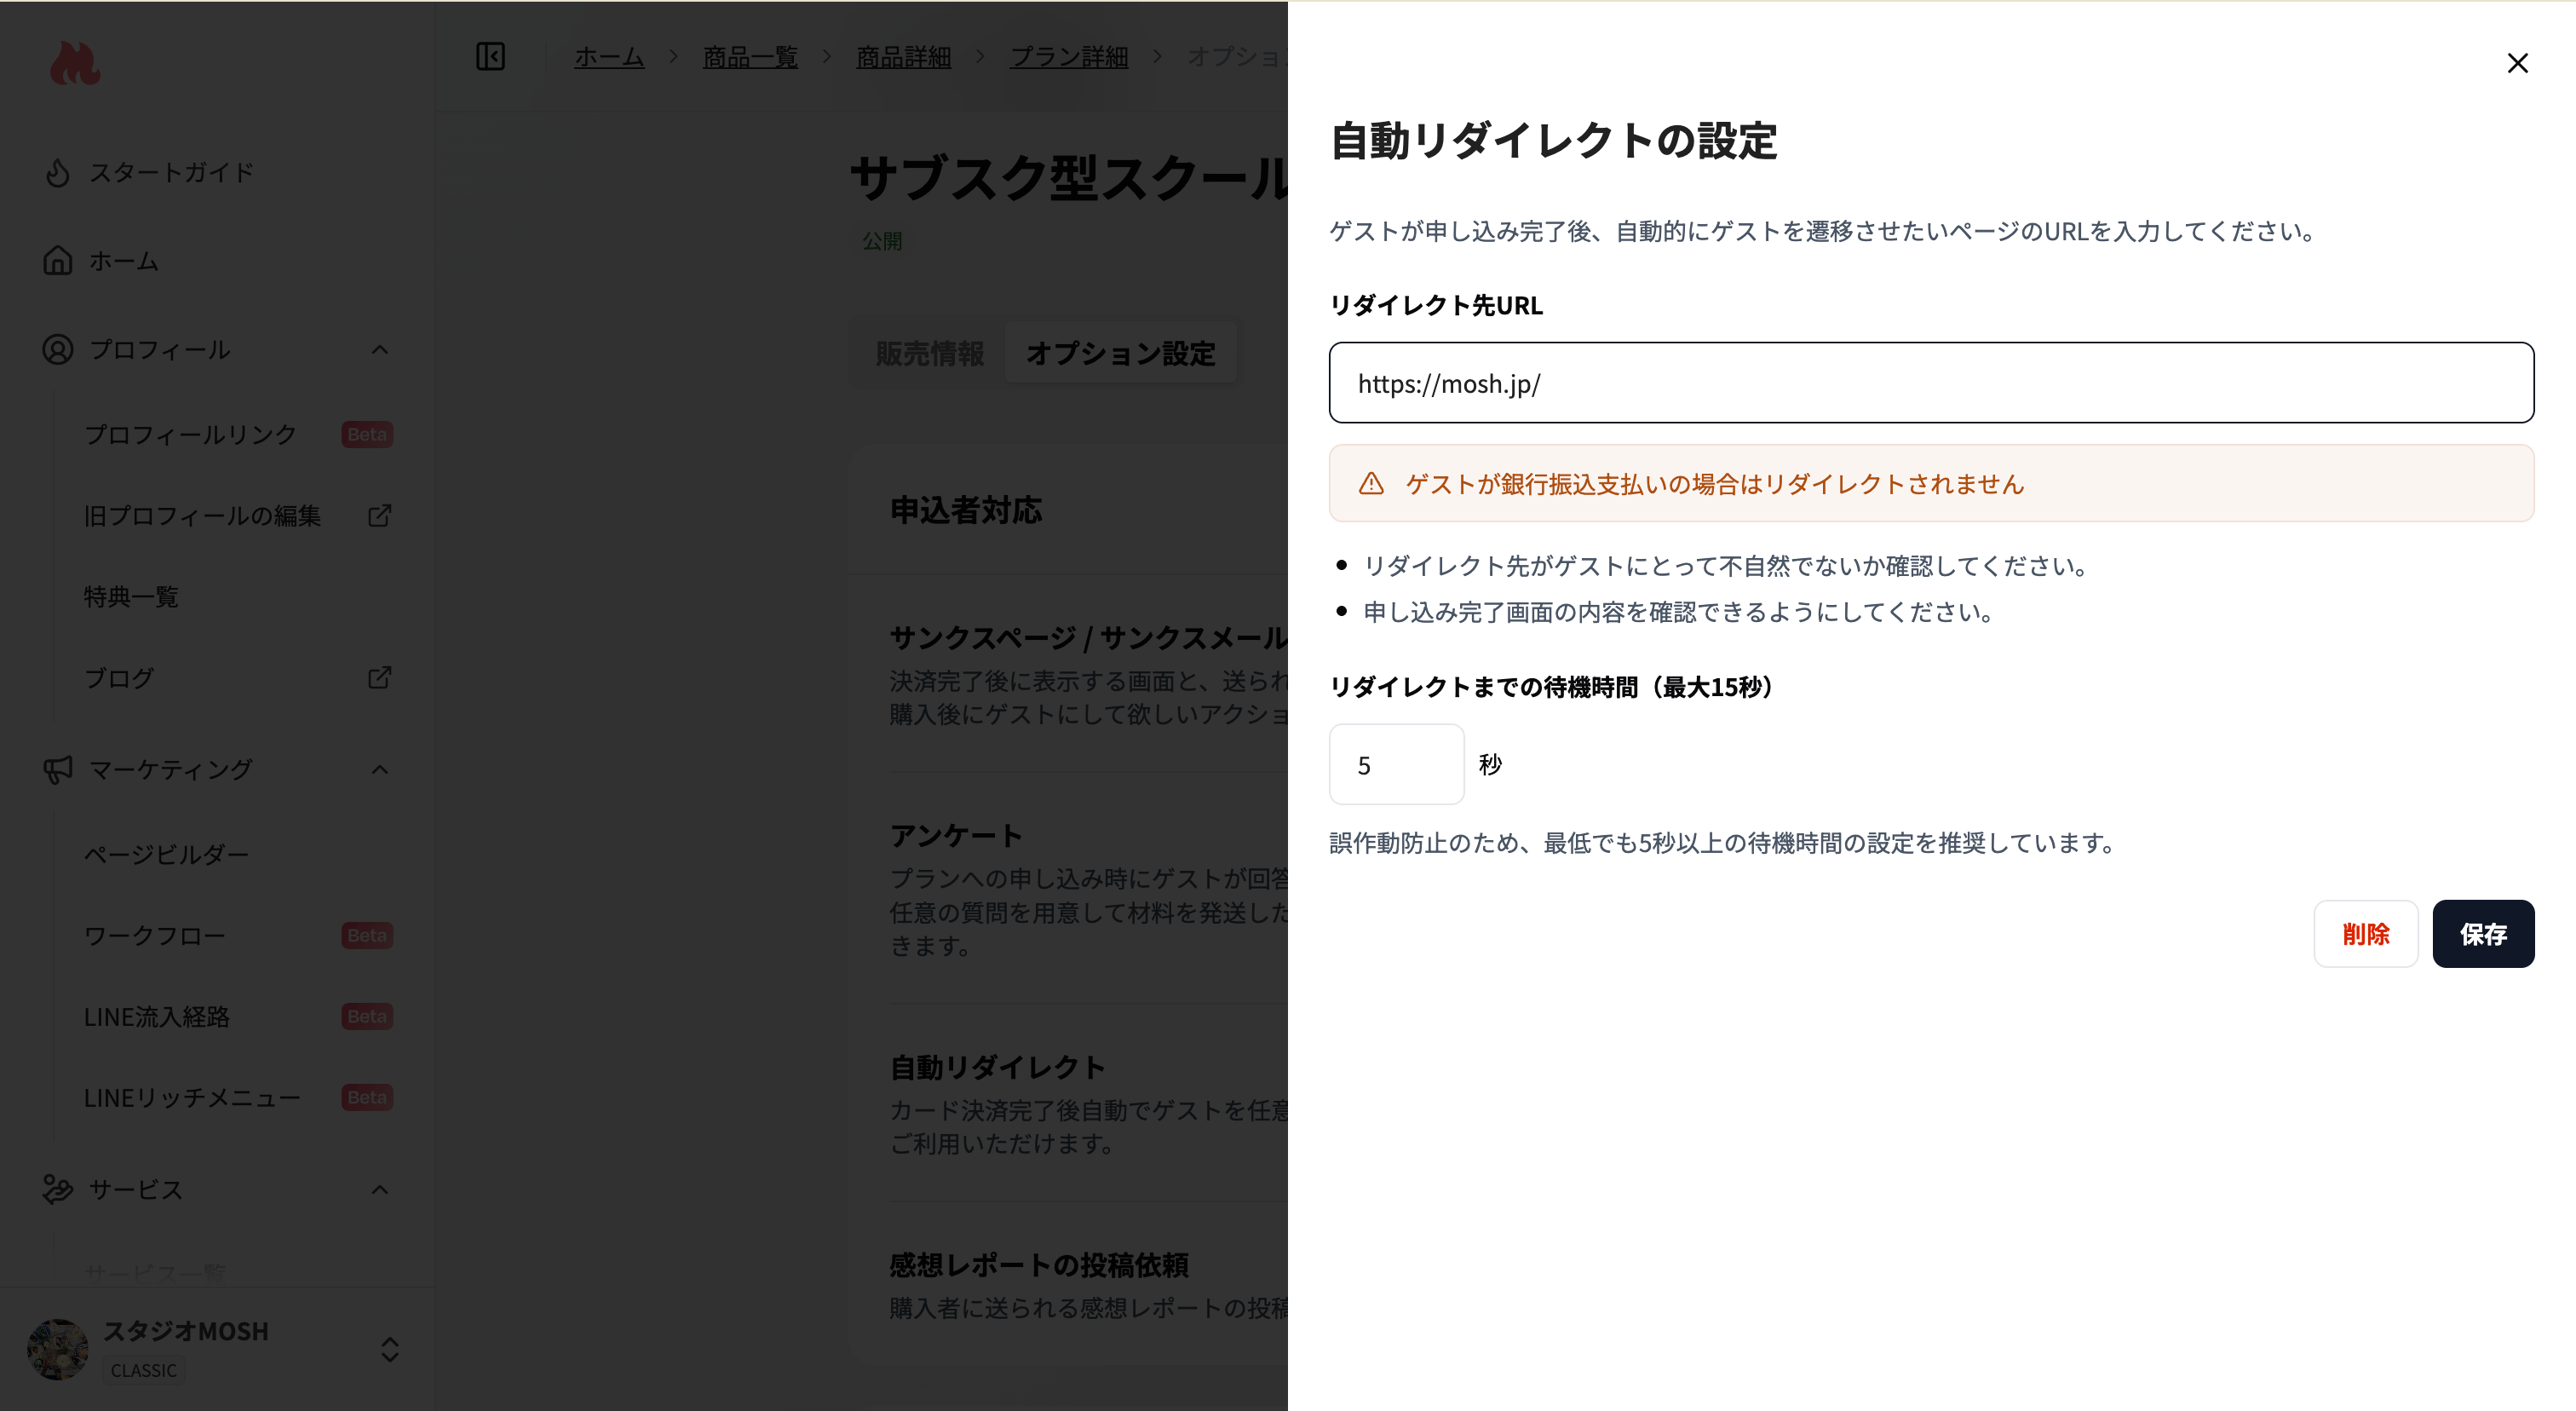The width and height of the screenshot is (2576, 1411).
Task: Open LINE流入経路 in sidebar
Action: pyautogui.click(x=157, y=1016)
